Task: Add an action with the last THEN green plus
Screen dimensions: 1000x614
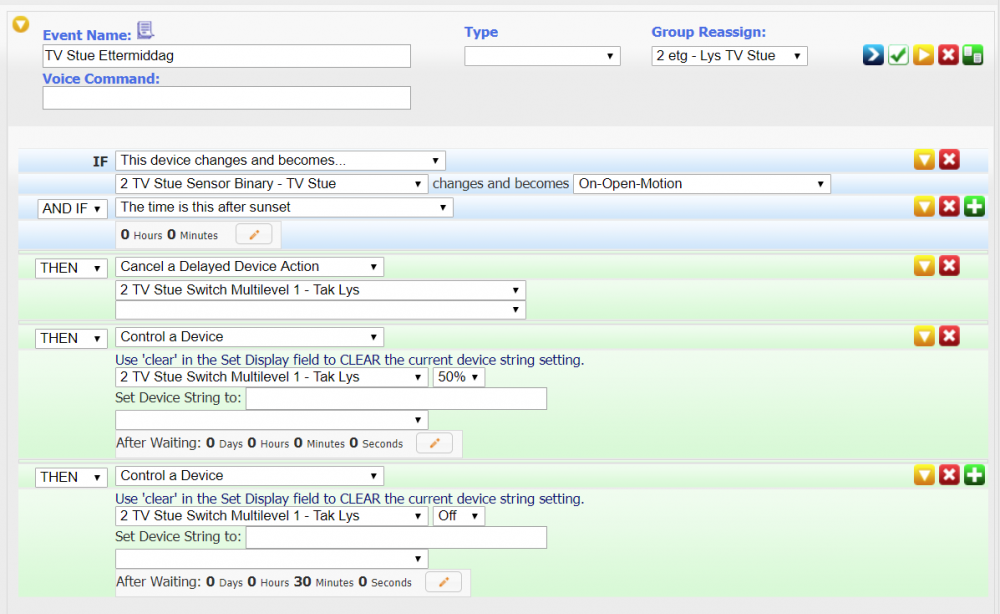Action: [974, 475]
